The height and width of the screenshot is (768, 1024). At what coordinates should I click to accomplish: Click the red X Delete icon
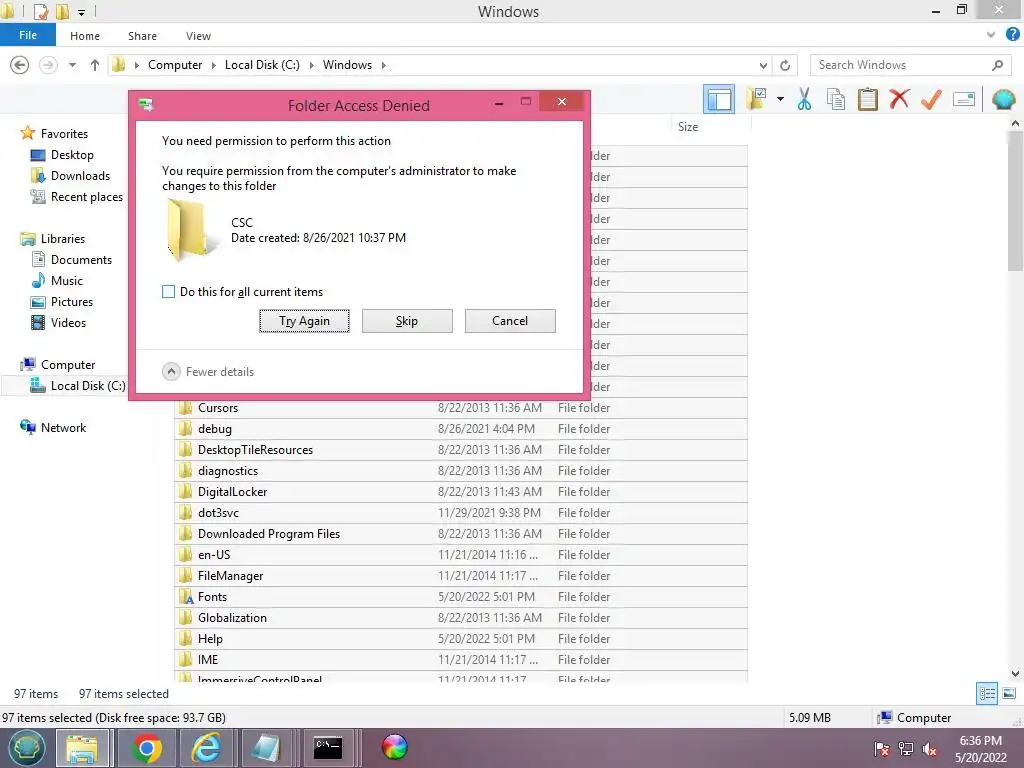click(899, 99)
